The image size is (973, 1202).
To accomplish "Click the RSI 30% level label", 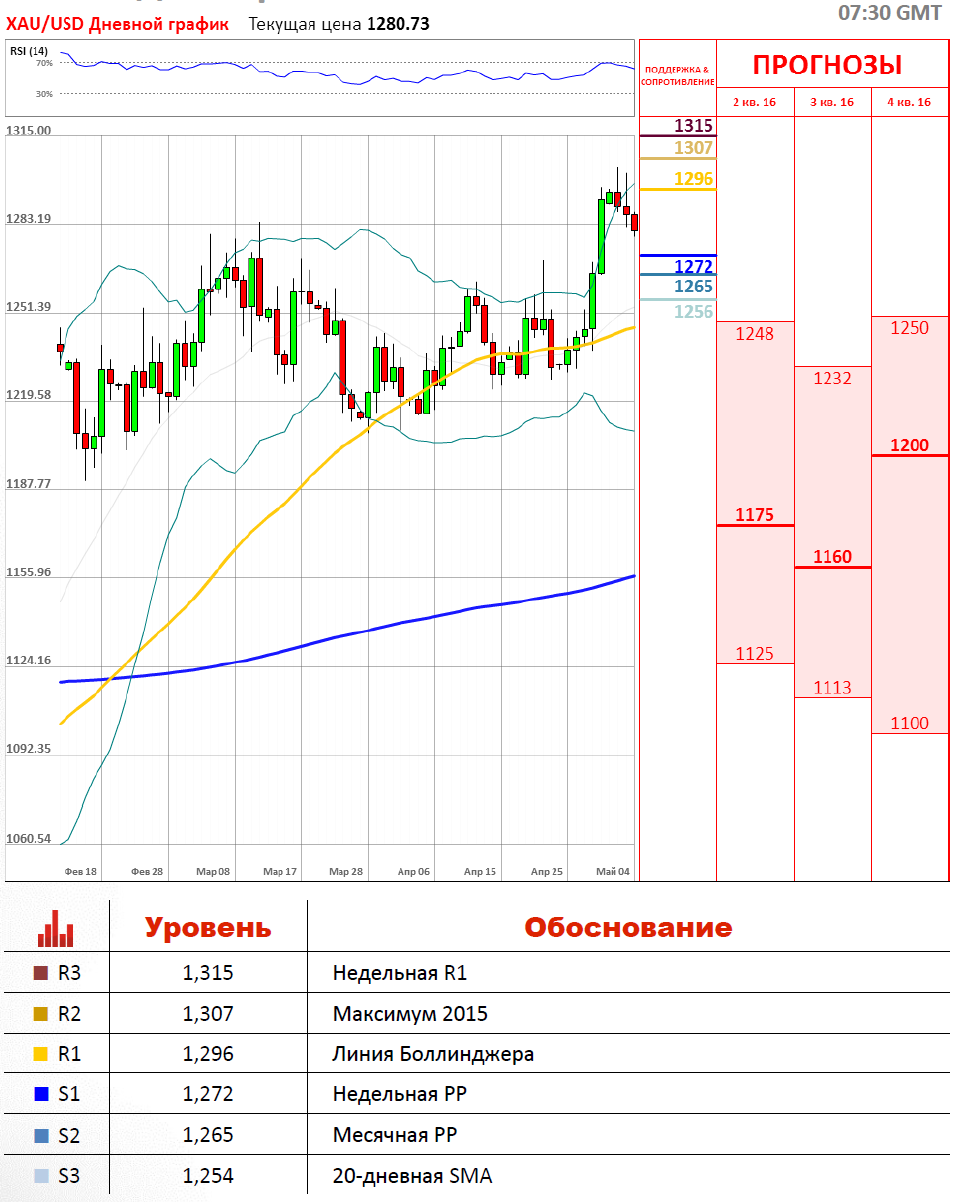I will click(x=44, y=94).
